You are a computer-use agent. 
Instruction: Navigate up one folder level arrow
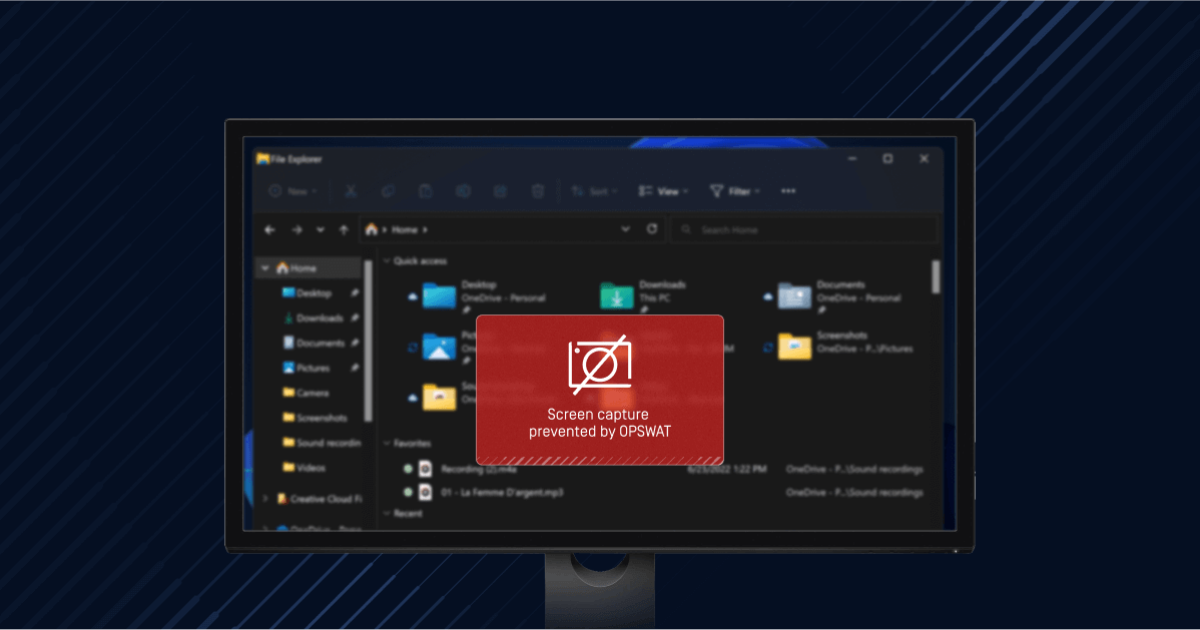[x=344, y=230]
